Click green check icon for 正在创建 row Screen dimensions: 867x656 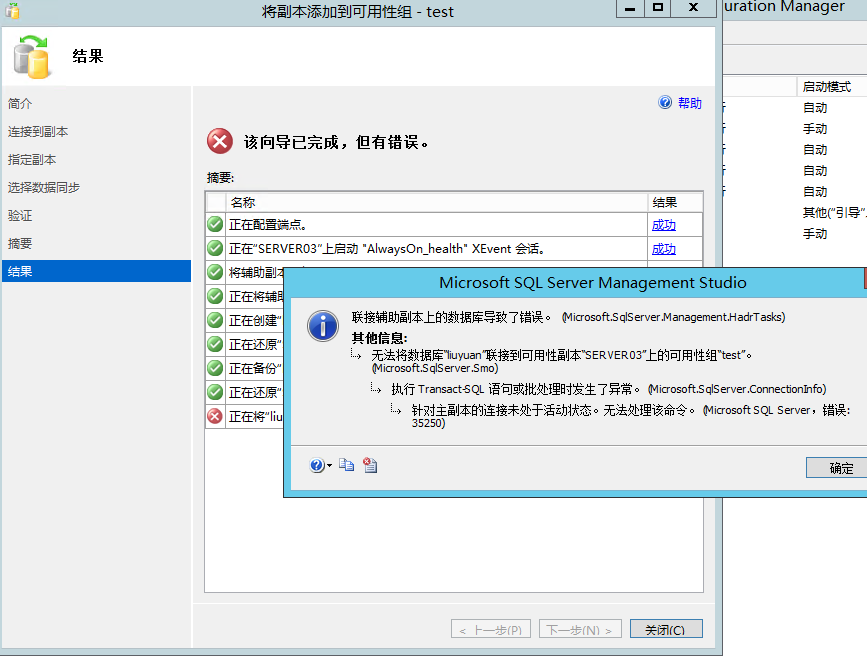click(x=215, y=320)
